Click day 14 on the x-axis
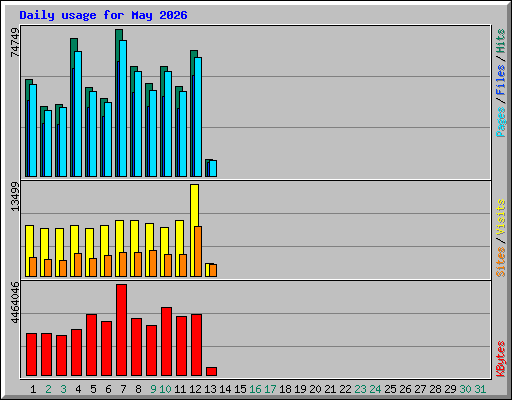 (x=225, y=389)
